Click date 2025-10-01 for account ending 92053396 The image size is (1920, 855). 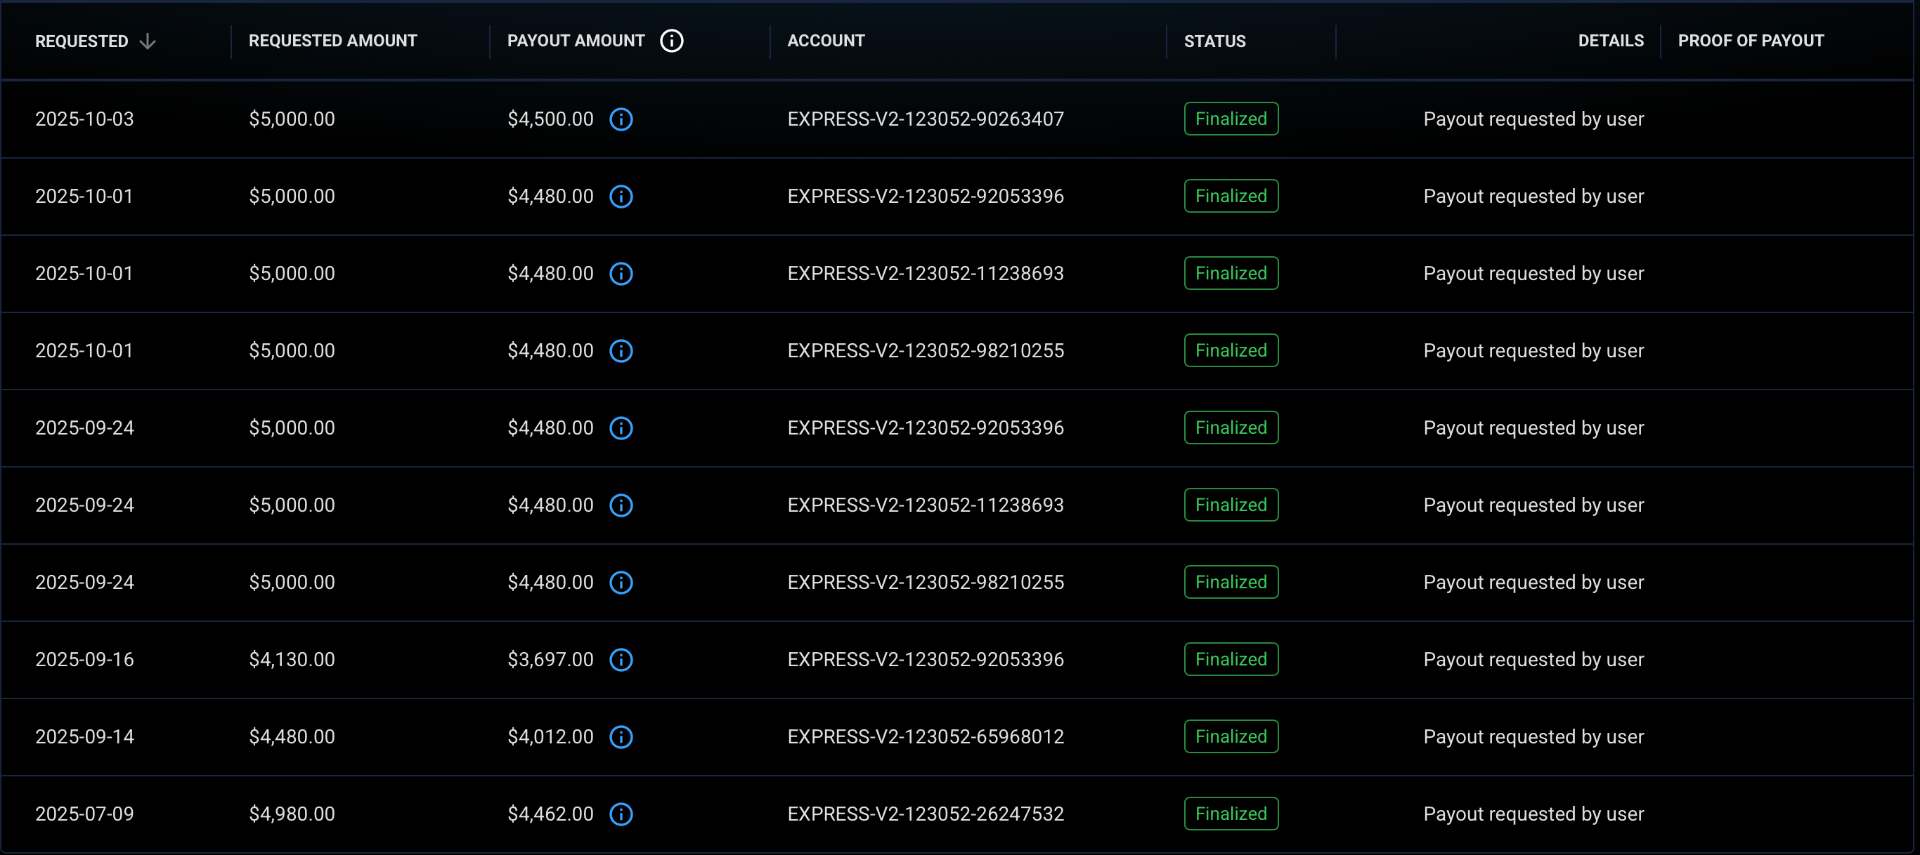tap(85, 196)
